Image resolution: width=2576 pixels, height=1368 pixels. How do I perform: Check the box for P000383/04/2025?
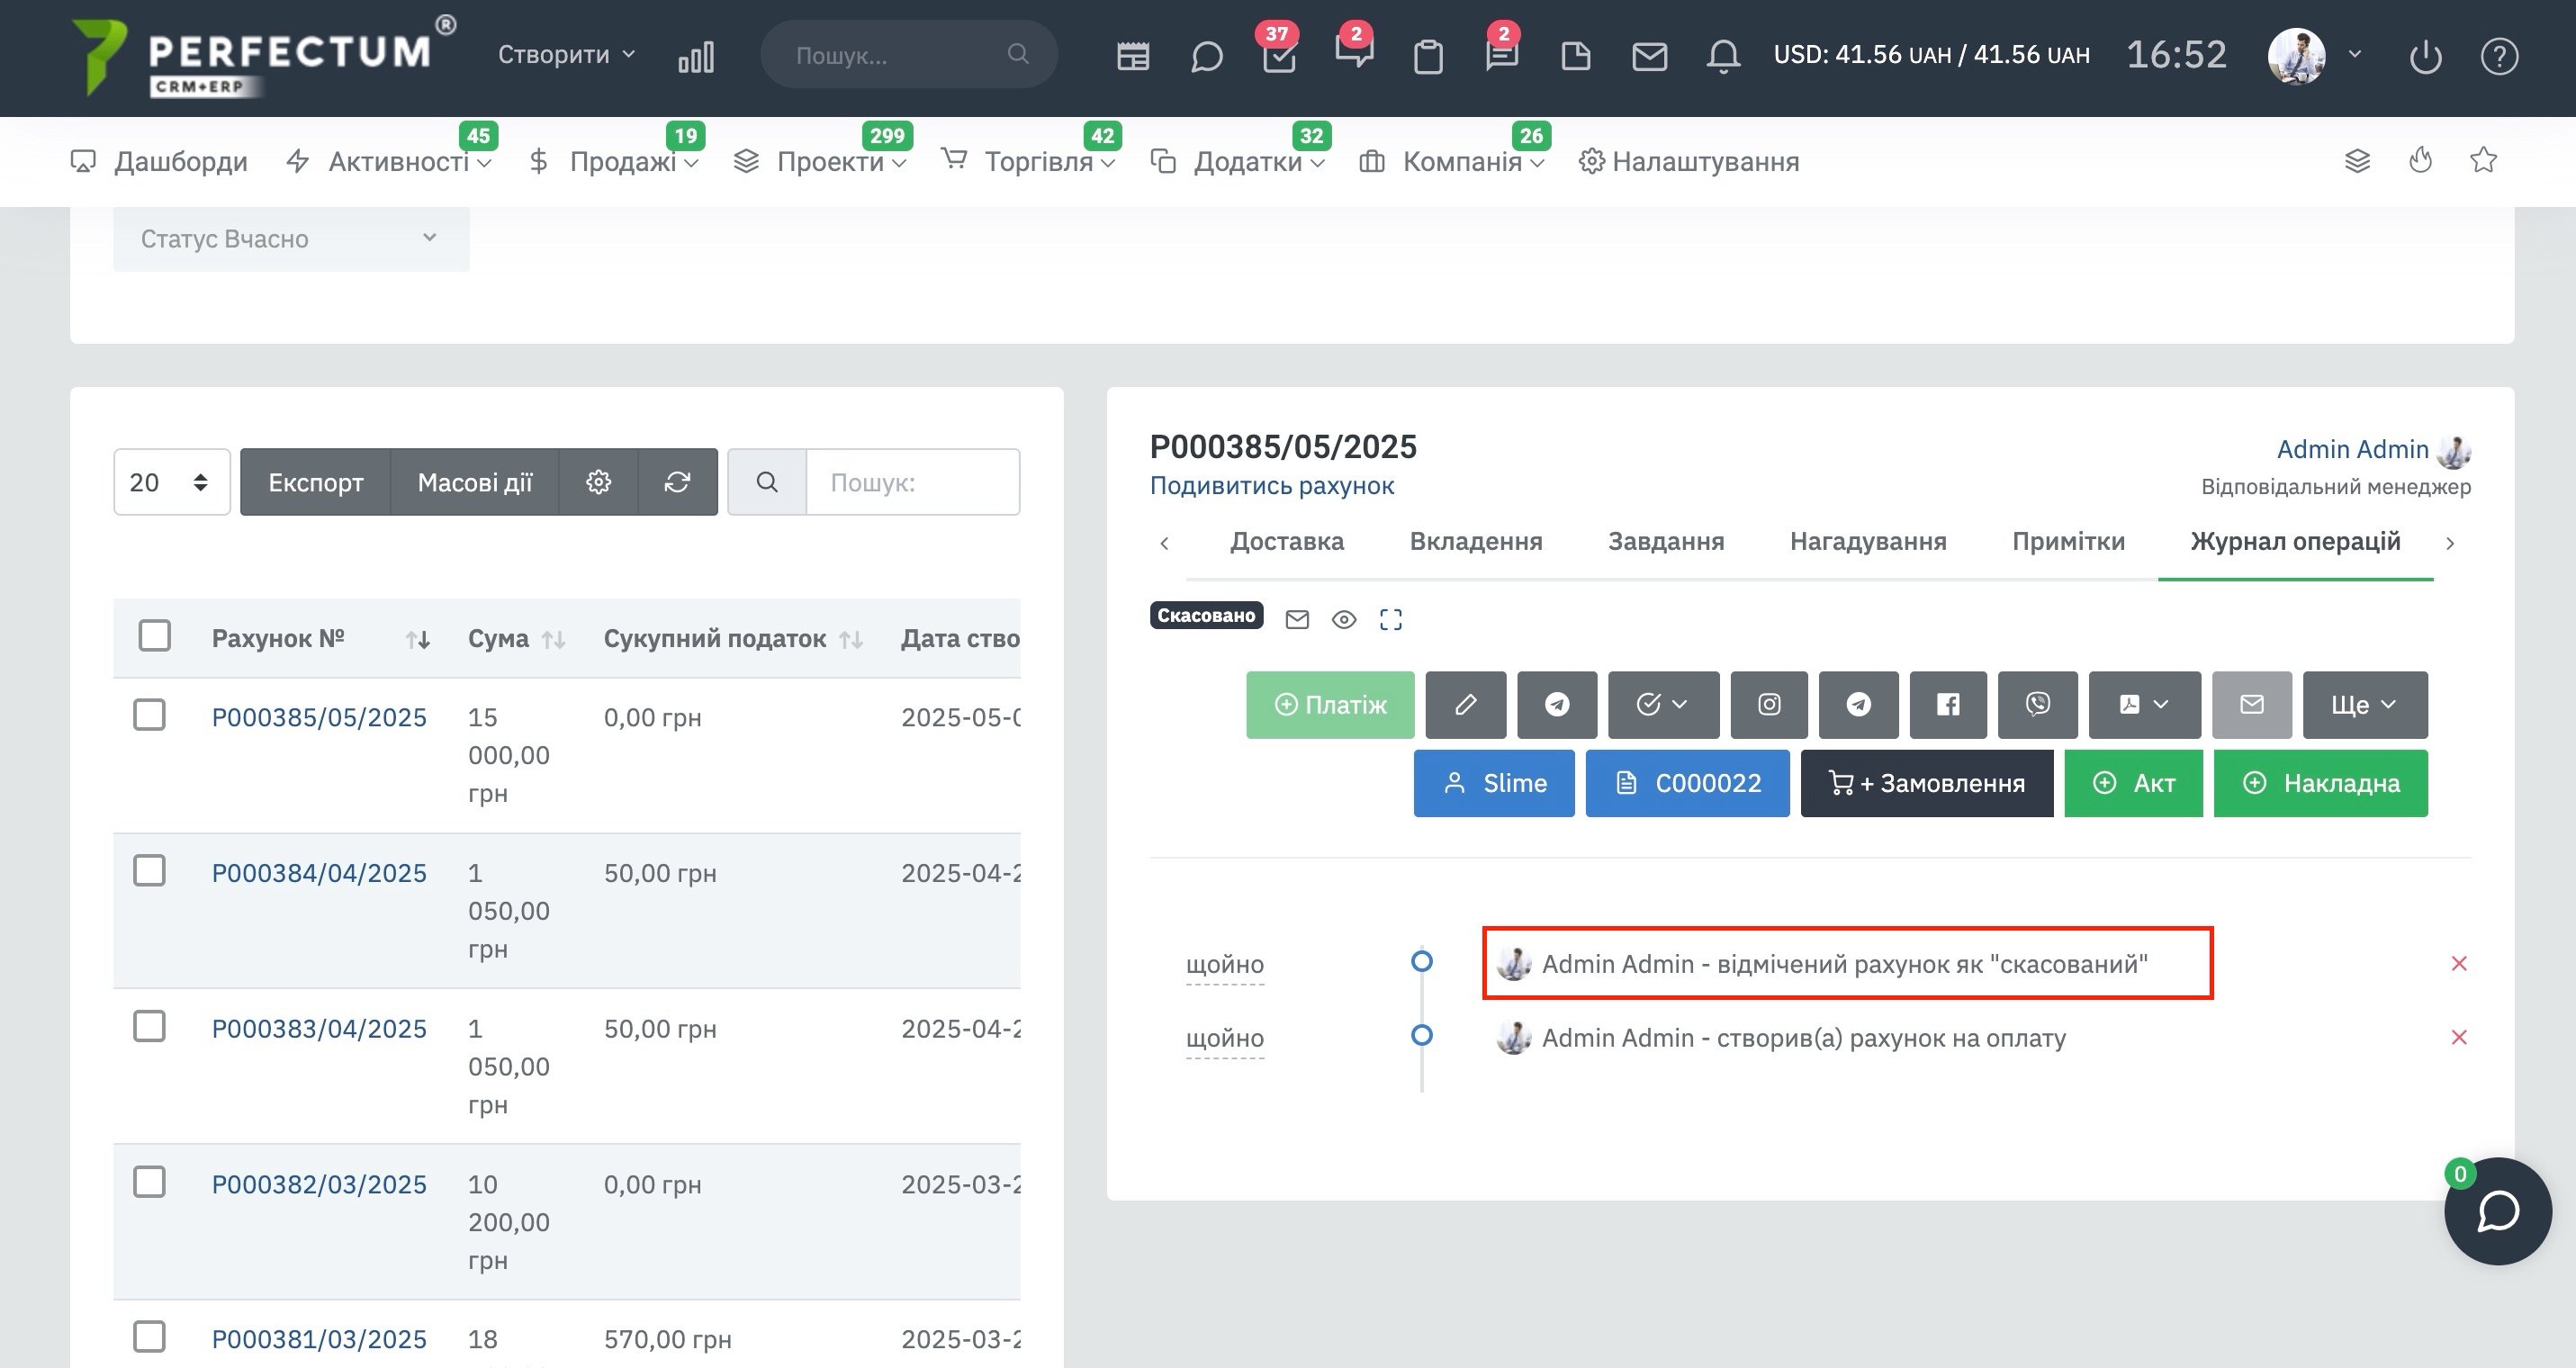(149, 1026)
